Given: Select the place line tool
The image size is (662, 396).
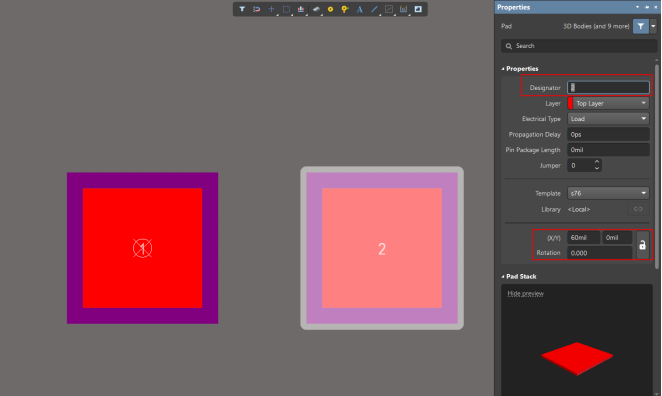Looking at the screenshot, I should 374,9.
